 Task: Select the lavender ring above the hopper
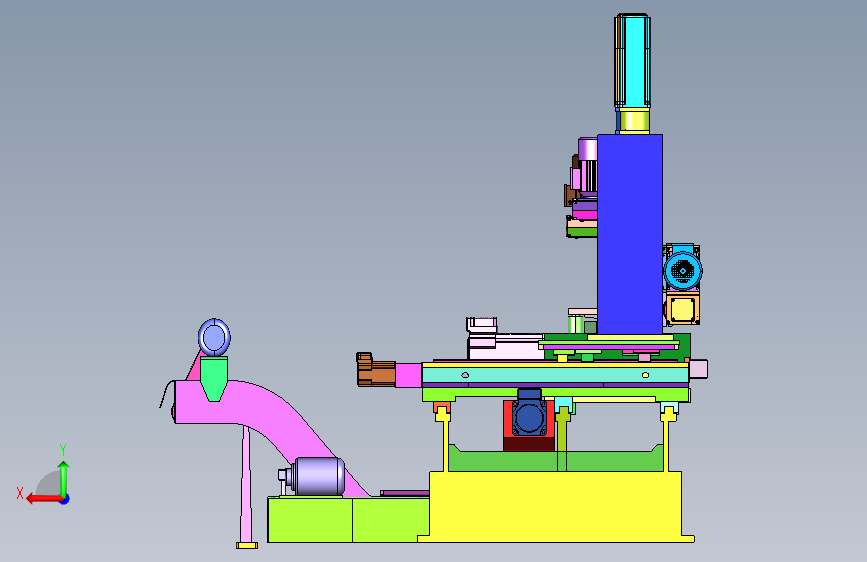pos(214,337)
